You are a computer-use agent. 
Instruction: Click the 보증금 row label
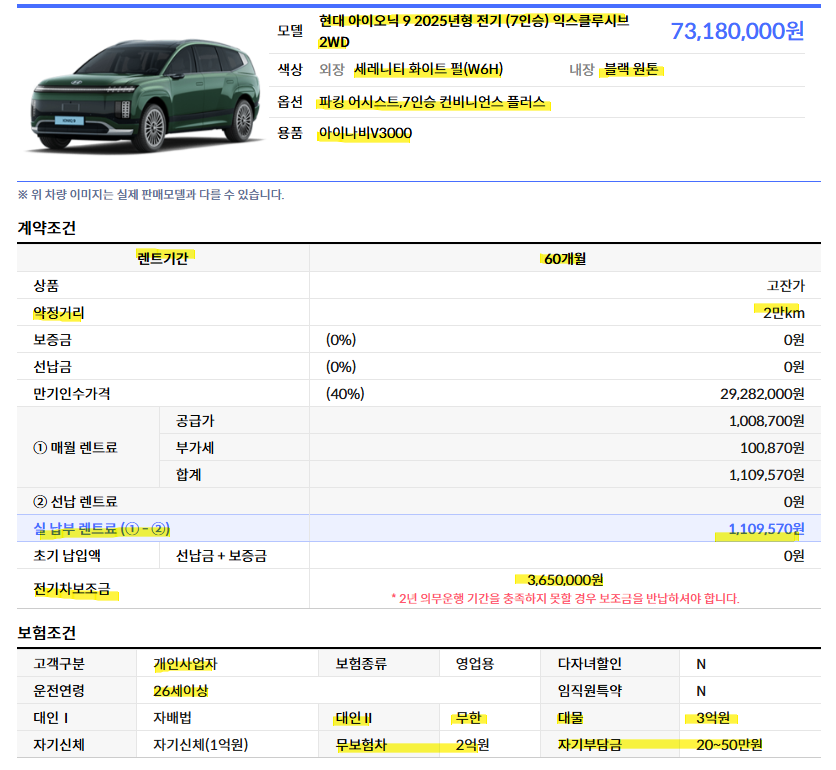(52, 340)
